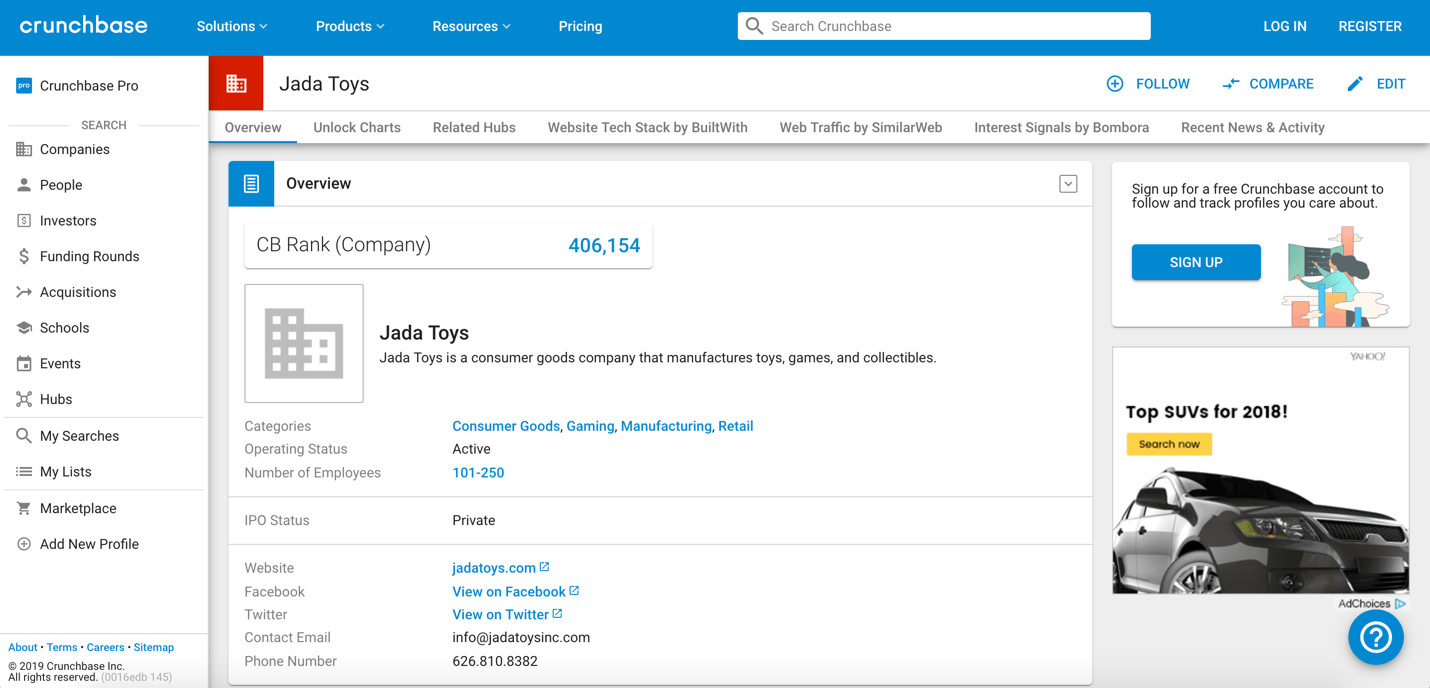Viewport: 1430px width, 688px height.
Task: Click the Search Crunchbase input field
Action: (955, 27)
